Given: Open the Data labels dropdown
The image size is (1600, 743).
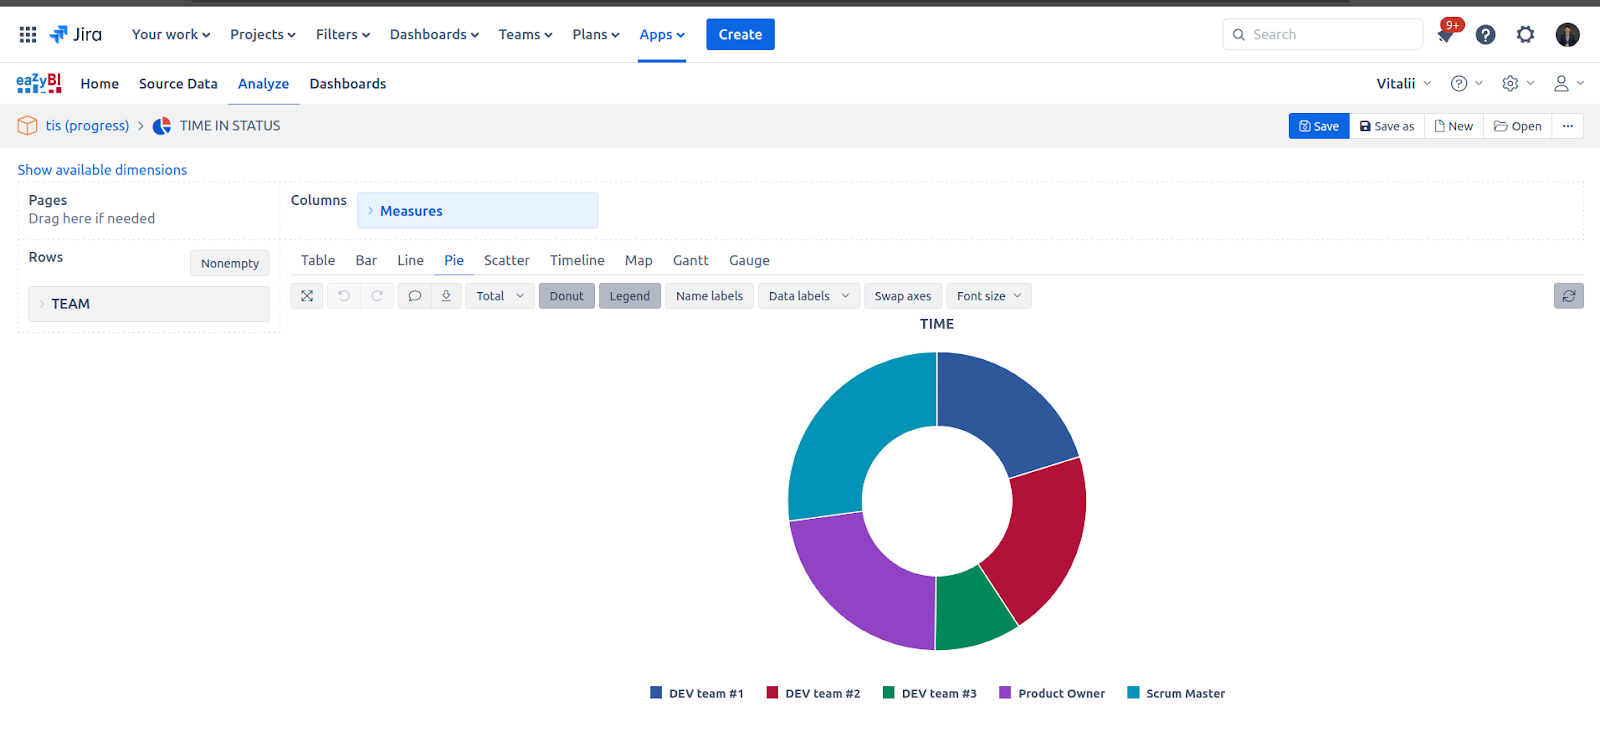Looking at the screenshot, I should (809, 296).
